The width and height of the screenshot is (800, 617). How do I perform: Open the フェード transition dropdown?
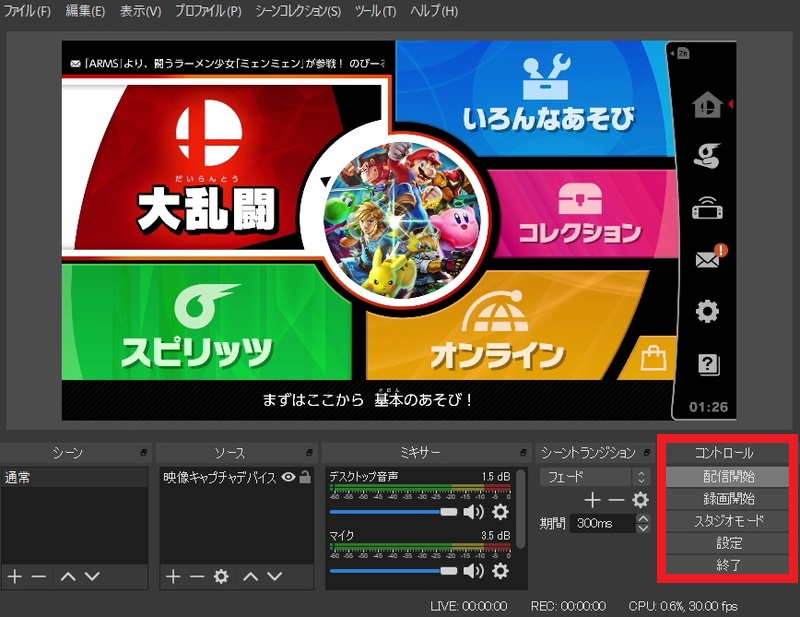(x=595, y=477)
